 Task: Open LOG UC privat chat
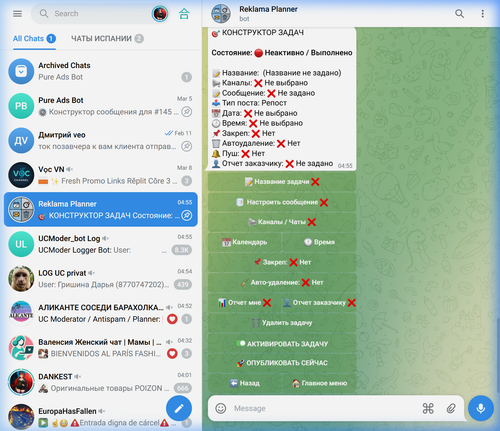coord(101,279)
